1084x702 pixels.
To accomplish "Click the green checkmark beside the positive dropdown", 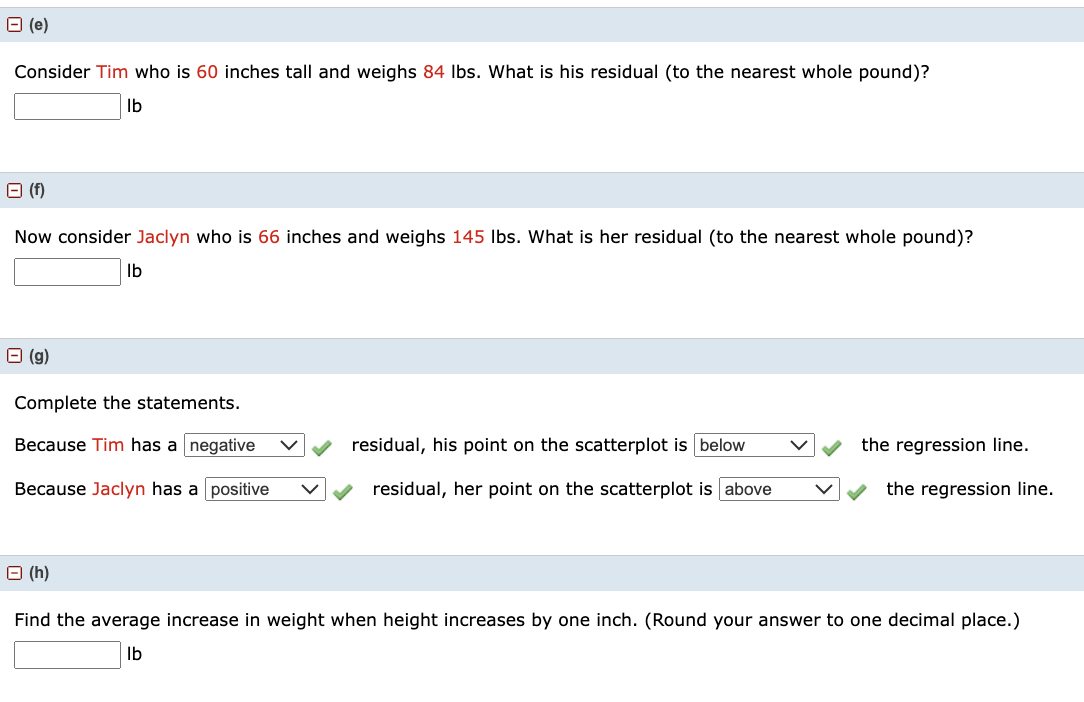I will (343, 491).
